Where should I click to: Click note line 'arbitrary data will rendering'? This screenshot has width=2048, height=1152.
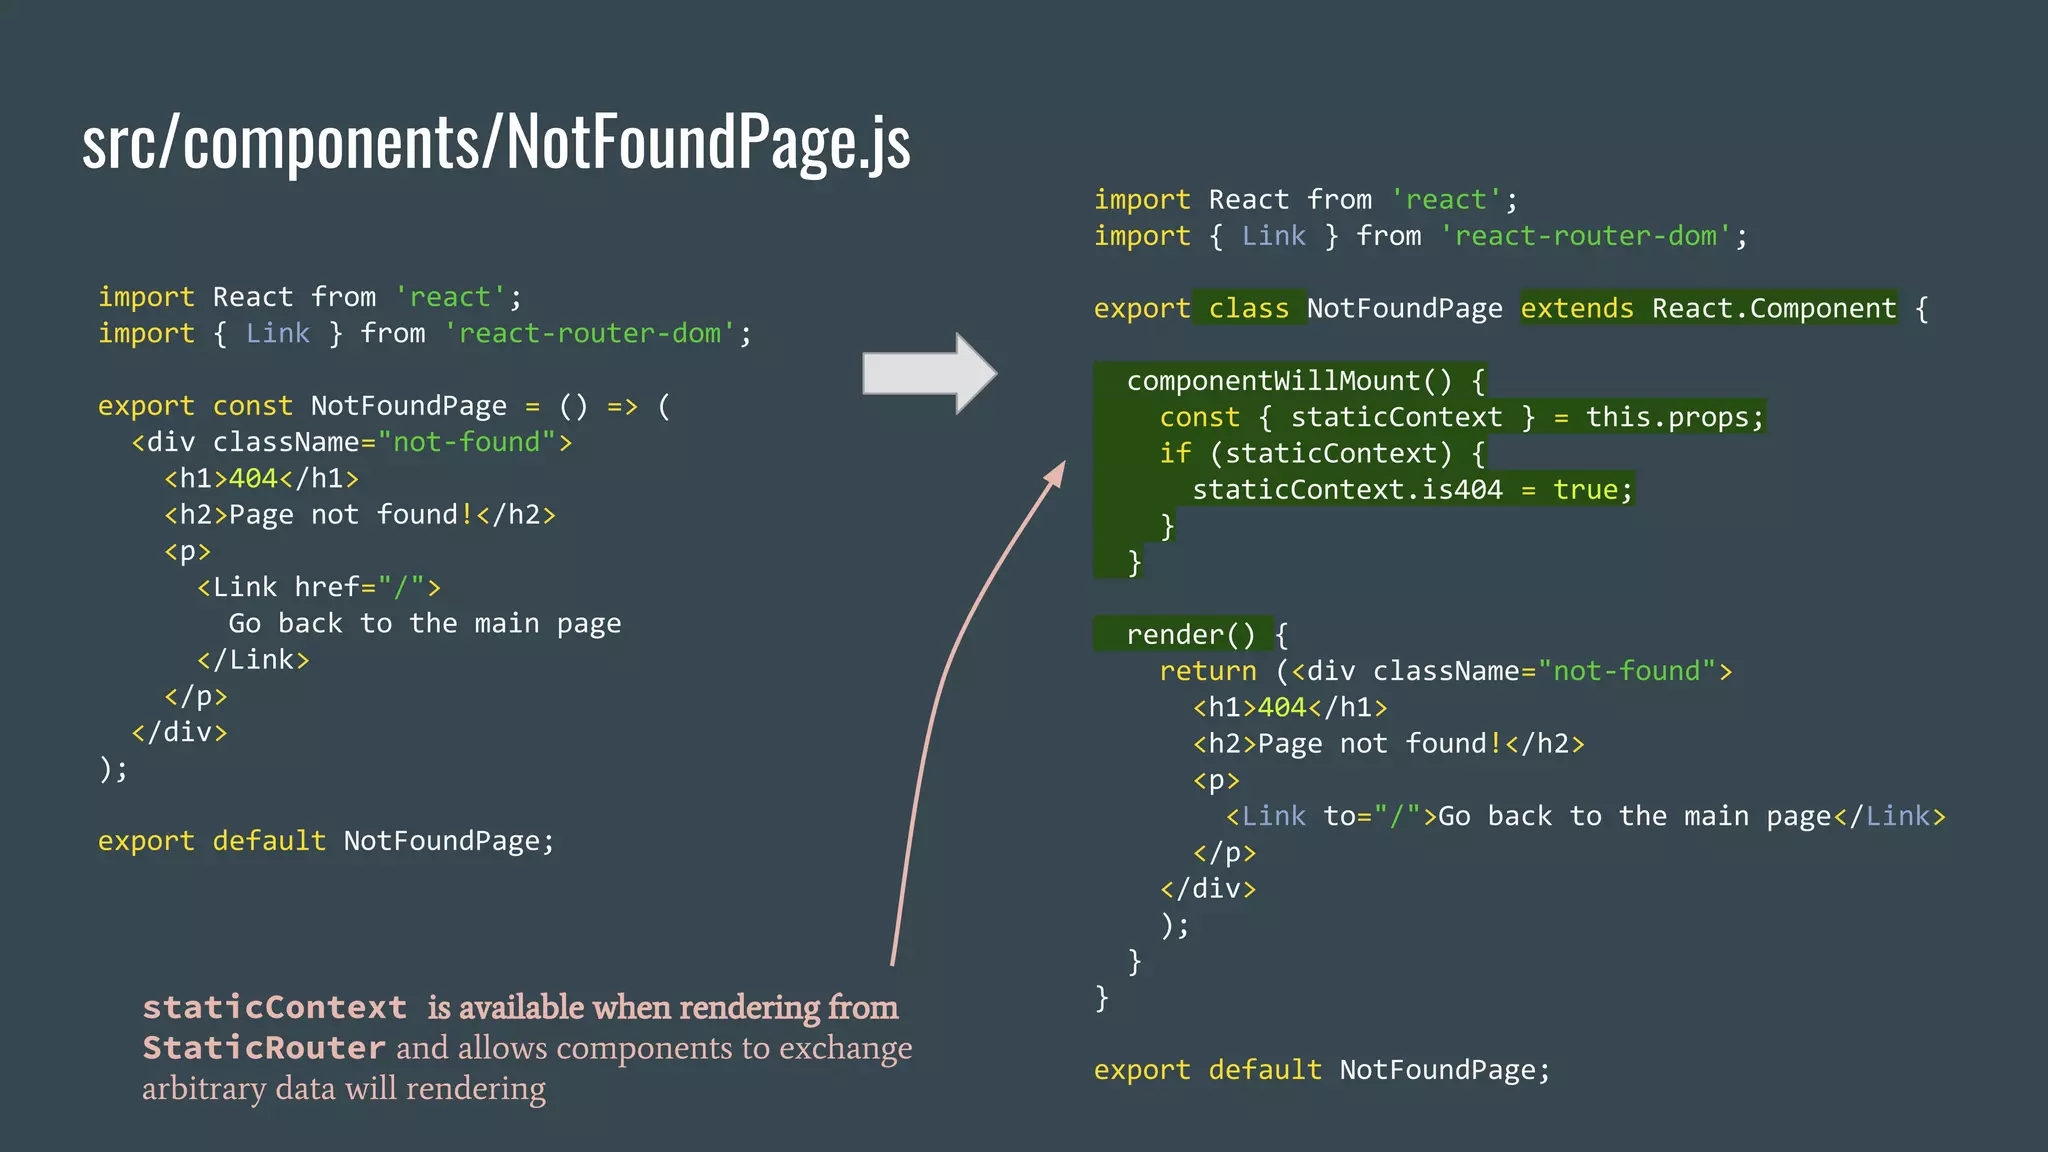click(x=344, y=1088)
